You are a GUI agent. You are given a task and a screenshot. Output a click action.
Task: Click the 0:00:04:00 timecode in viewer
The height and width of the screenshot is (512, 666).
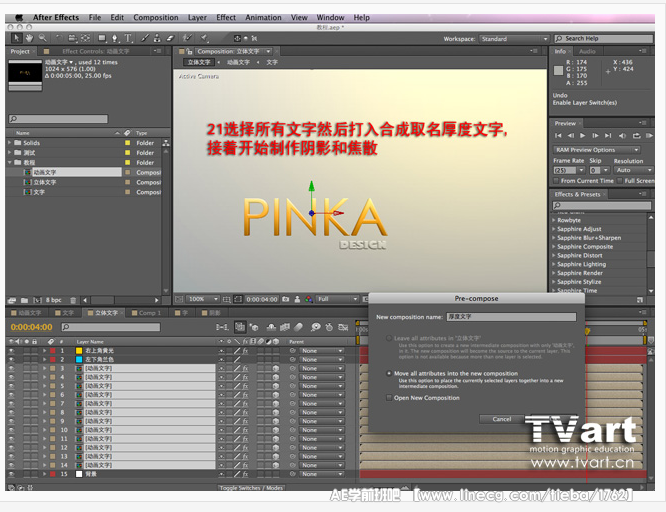pyautogui.click(x=262, y=299)
